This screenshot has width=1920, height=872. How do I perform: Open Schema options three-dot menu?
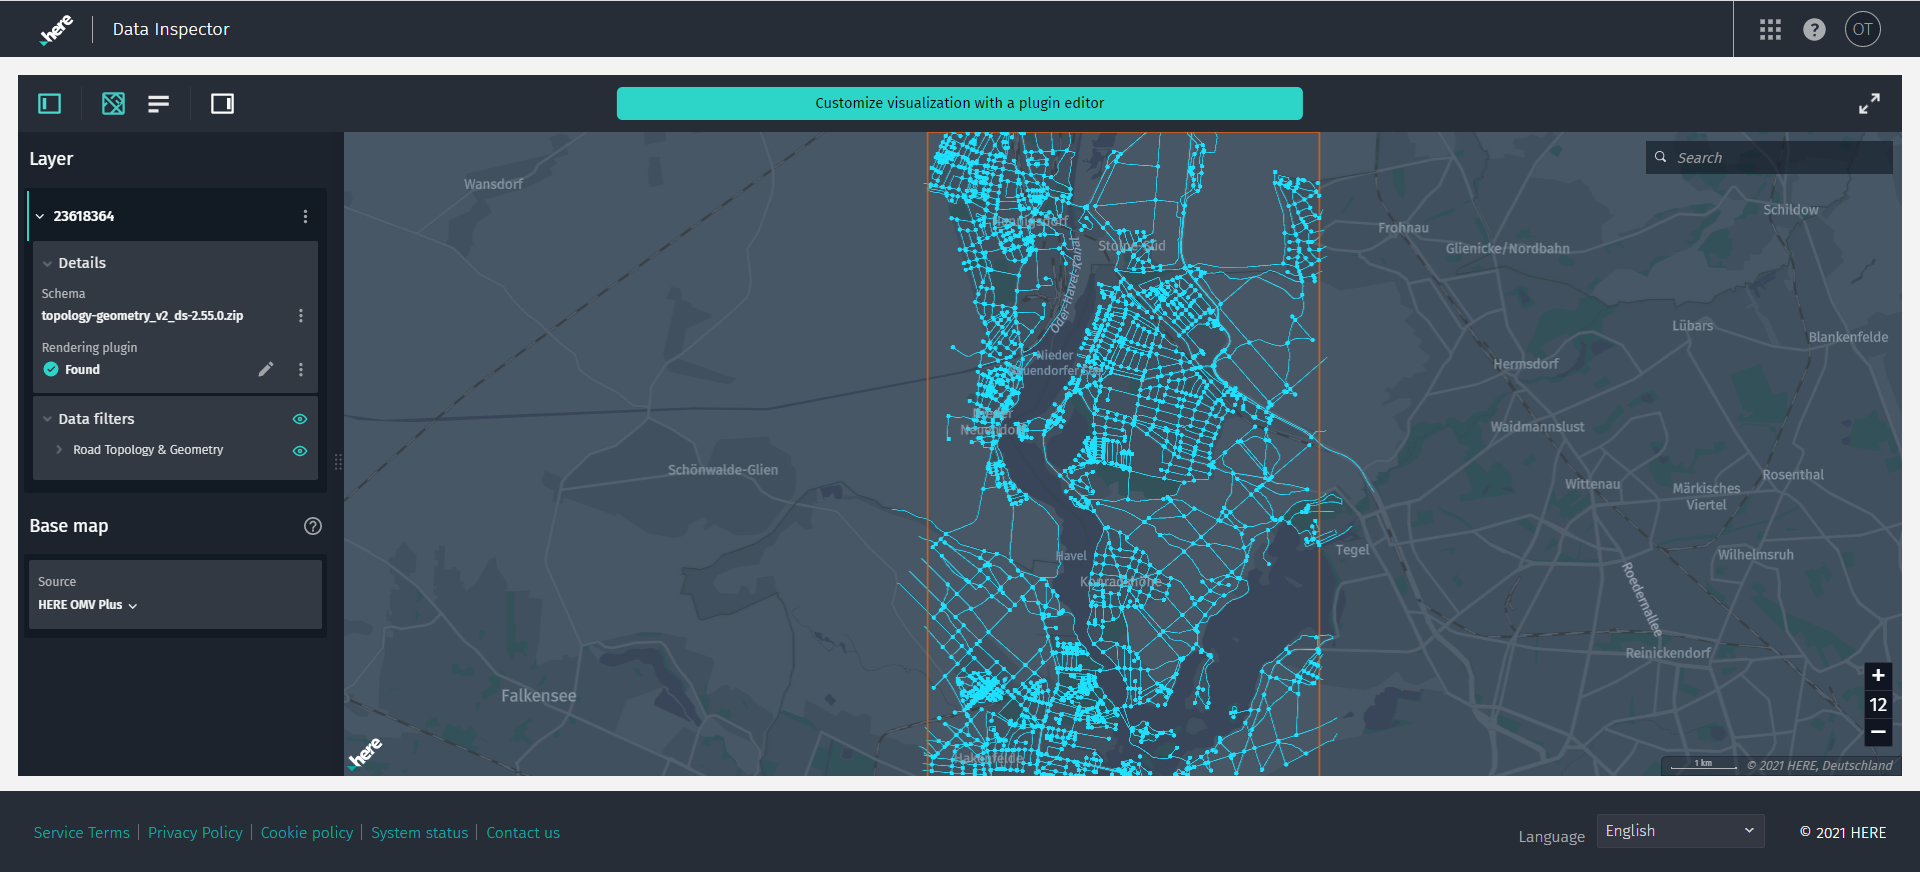click(300, 315)
